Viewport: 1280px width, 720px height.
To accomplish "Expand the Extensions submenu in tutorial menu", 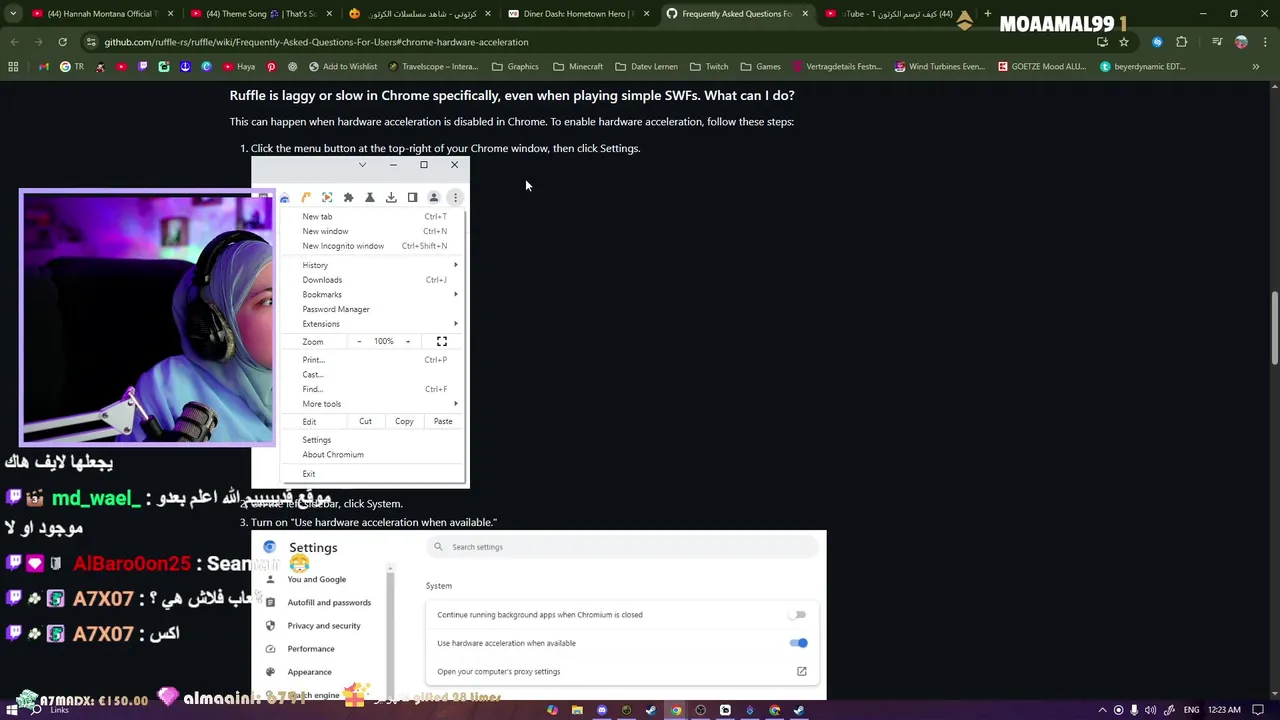I will pyautogui.click(x=456, y=324).
